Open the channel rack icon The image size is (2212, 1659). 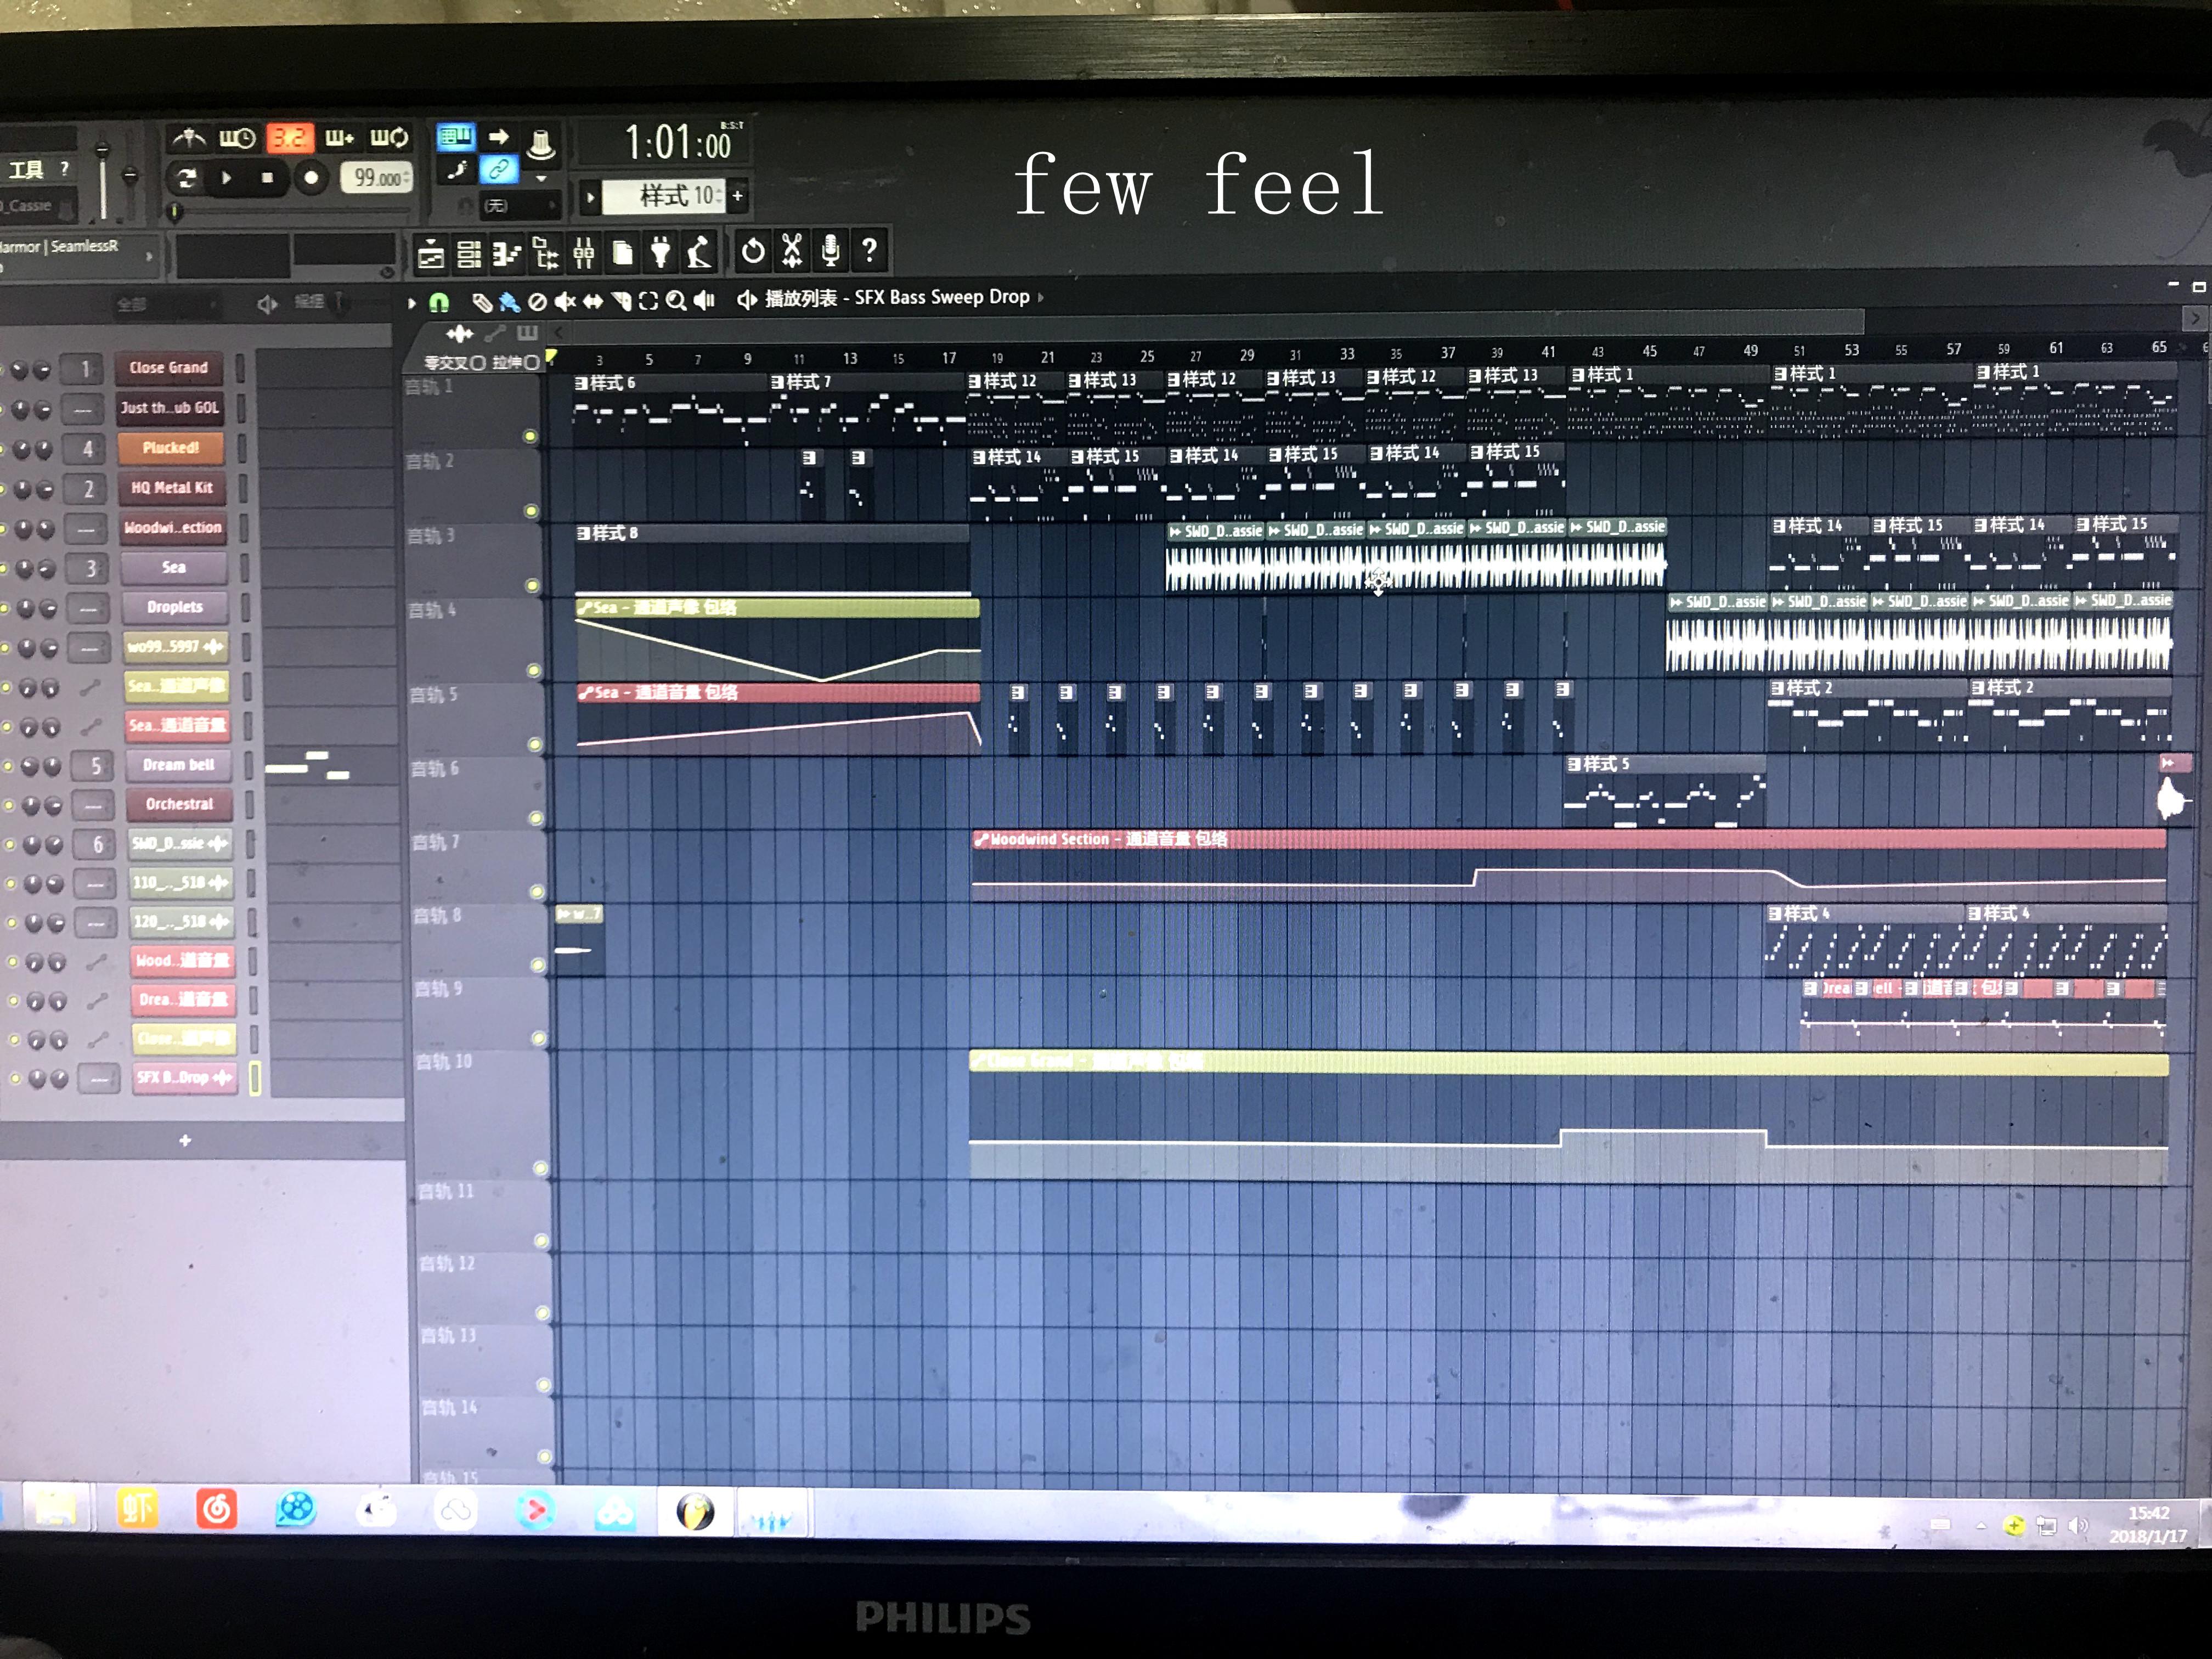[469, 254]
